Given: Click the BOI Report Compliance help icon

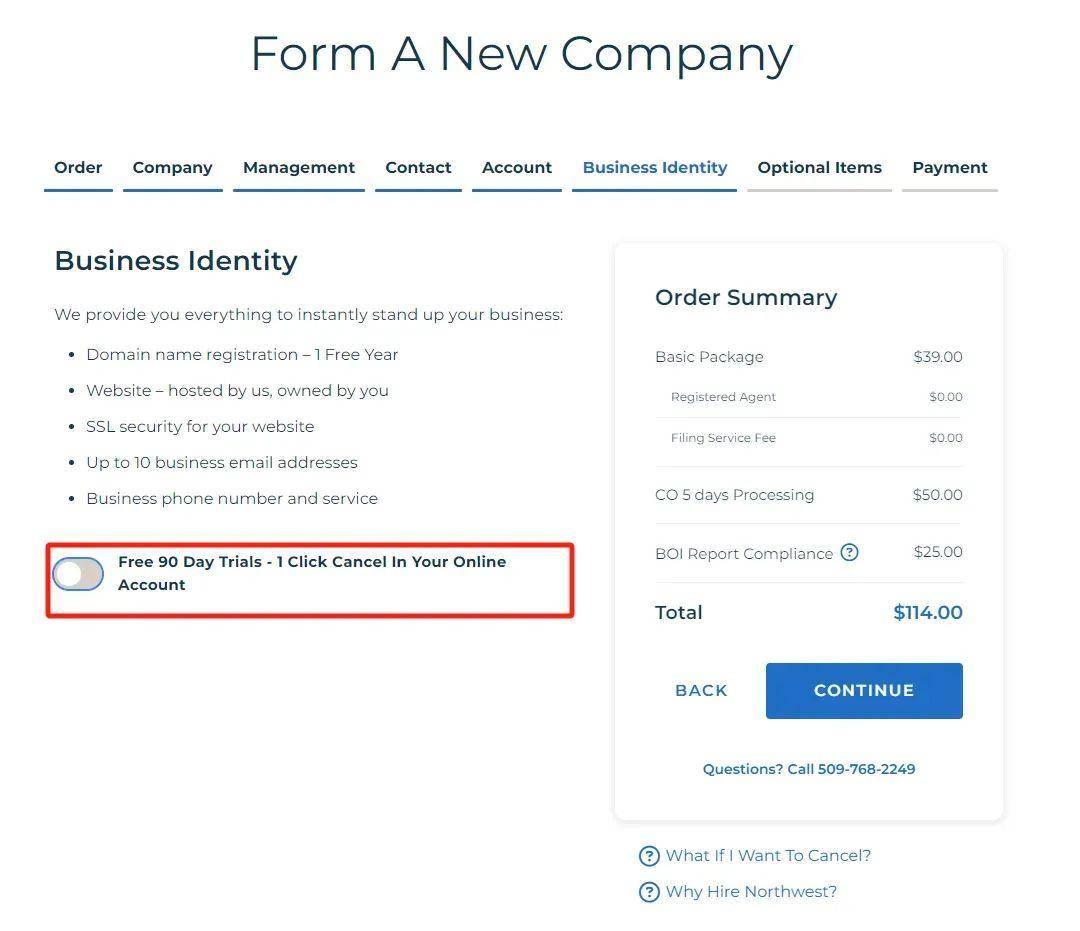Looking at the screenshot, I should pos(849,552).
